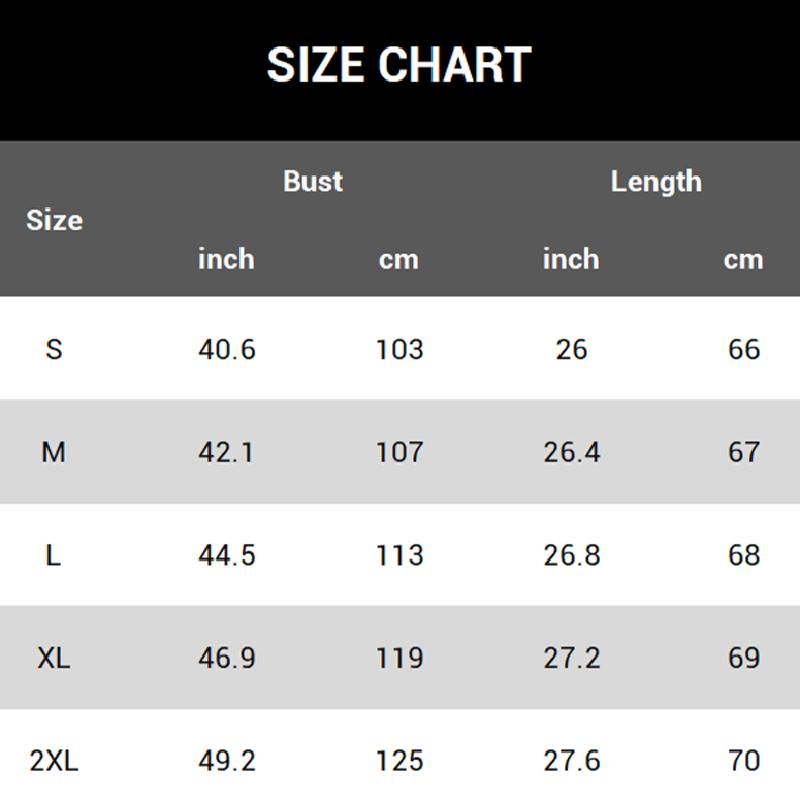The height and width of the screenshot is (800, 800).
Task: Click the 44.5 inch bust value
Action: click(x=227, y=555)
